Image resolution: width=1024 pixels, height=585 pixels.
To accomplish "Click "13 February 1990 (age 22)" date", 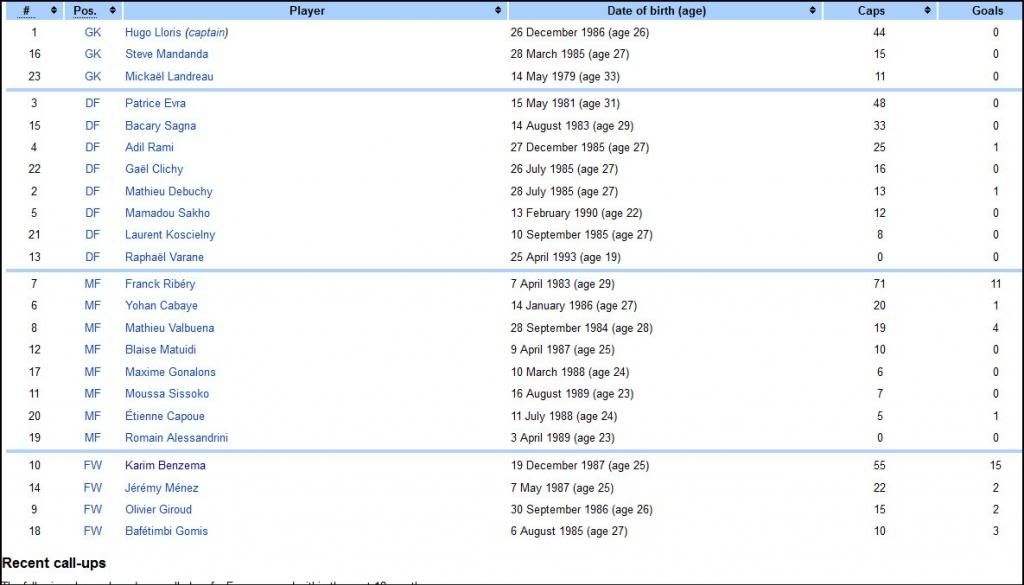I will 577,213.
